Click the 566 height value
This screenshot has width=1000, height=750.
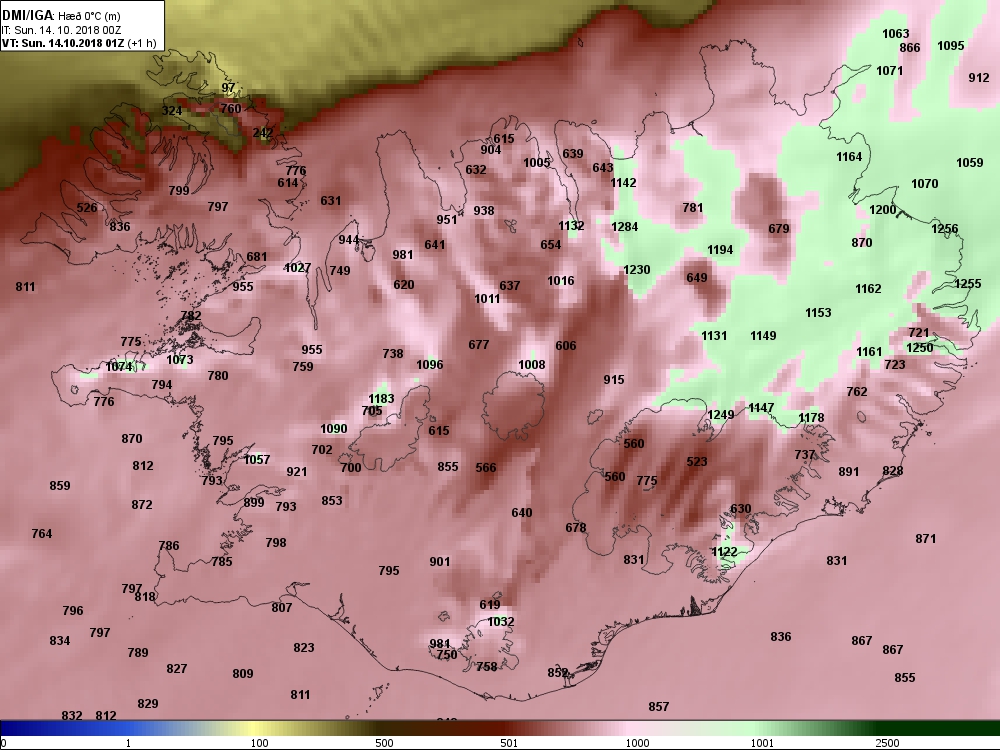point(485,467)
